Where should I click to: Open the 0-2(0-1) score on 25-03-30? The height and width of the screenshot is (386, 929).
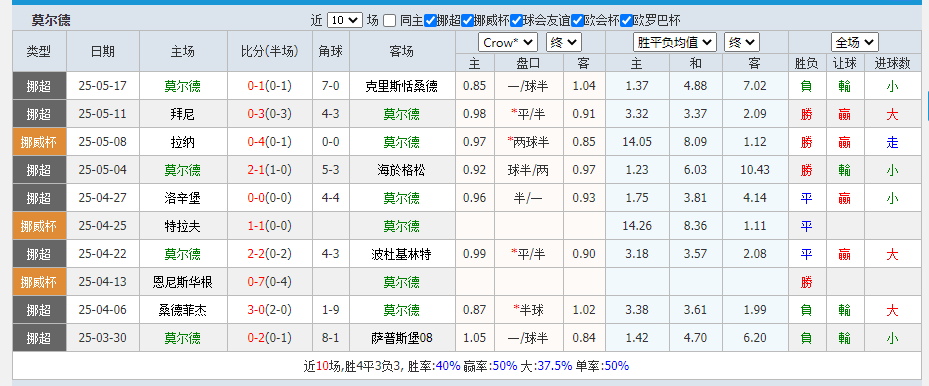[270, 339]
